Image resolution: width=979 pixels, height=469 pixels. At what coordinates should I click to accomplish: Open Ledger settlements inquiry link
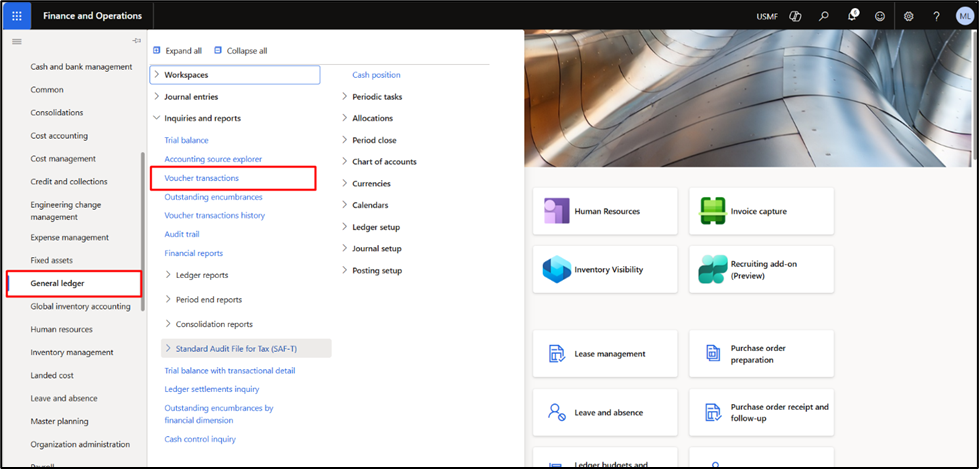212,389
